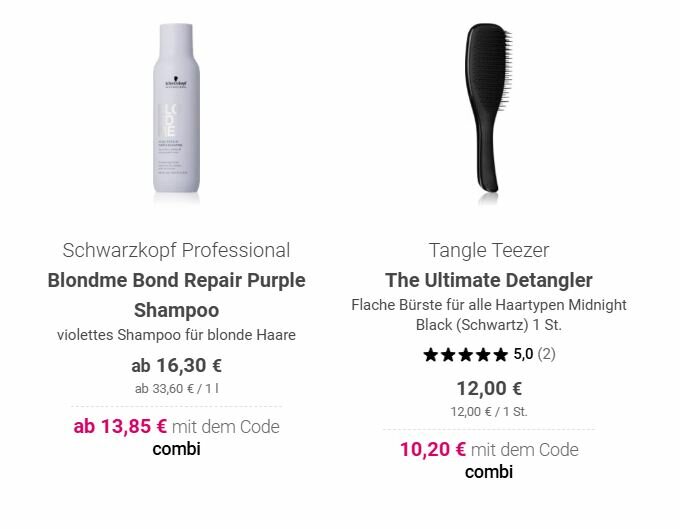Open the (2) reviews count
The image size is (680, 529).
[x=546, y=354]
